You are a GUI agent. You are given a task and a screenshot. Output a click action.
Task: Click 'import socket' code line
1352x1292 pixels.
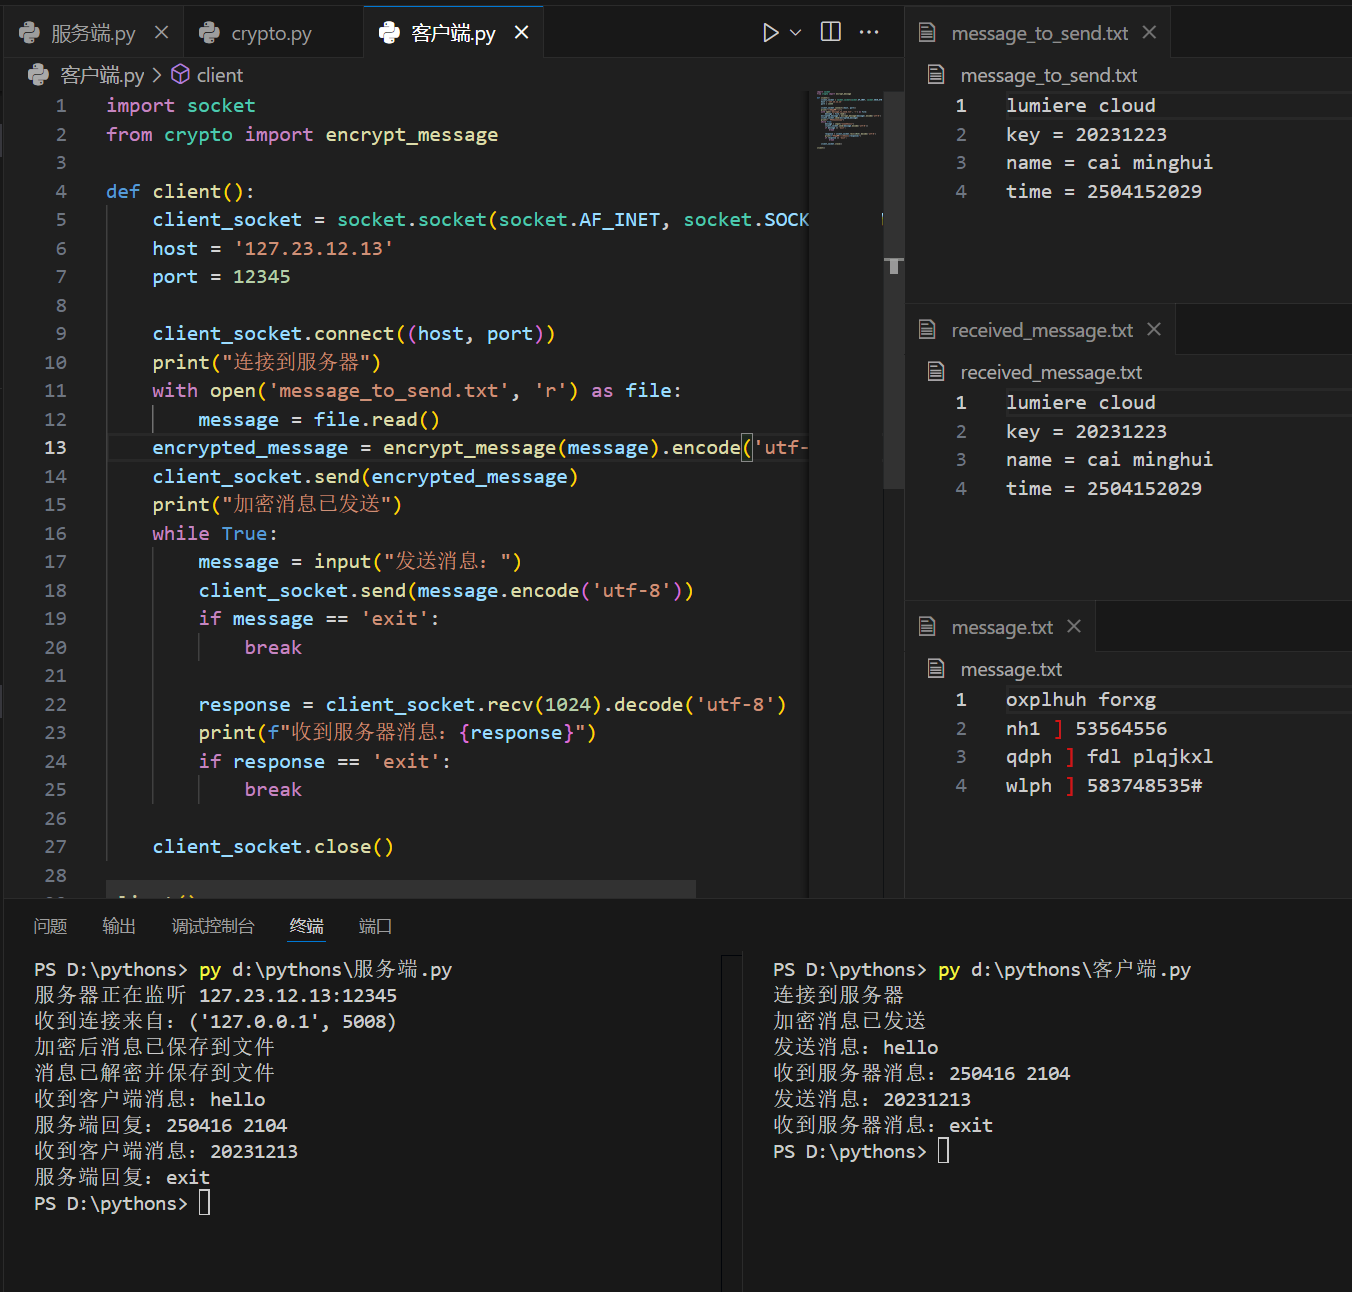(181, 106)
